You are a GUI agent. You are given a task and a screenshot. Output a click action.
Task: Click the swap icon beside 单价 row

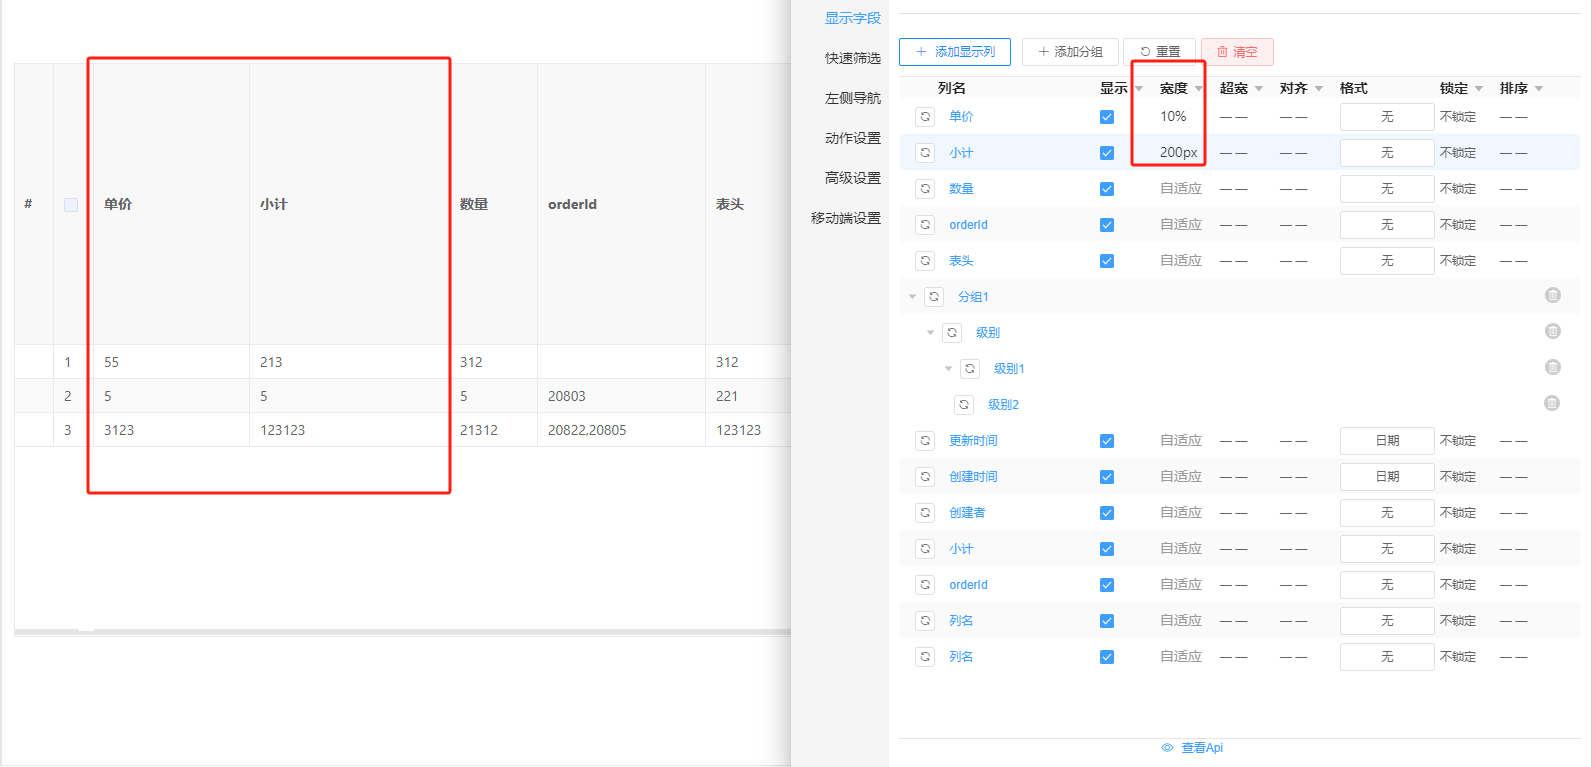point(925,117)
